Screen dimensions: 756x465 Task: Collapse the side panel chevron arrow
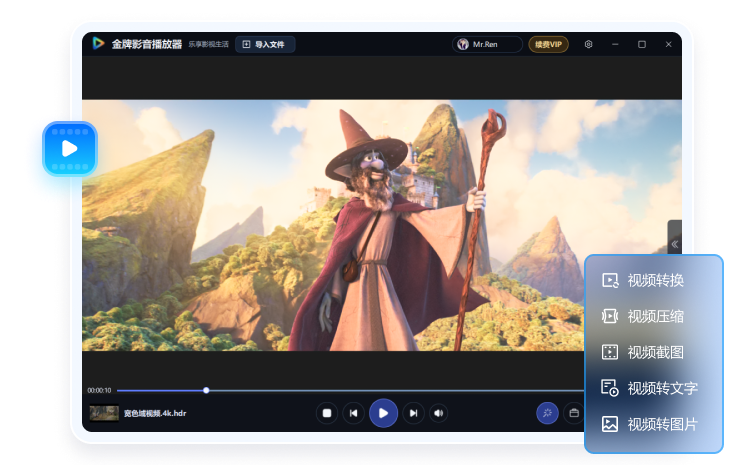675,244
